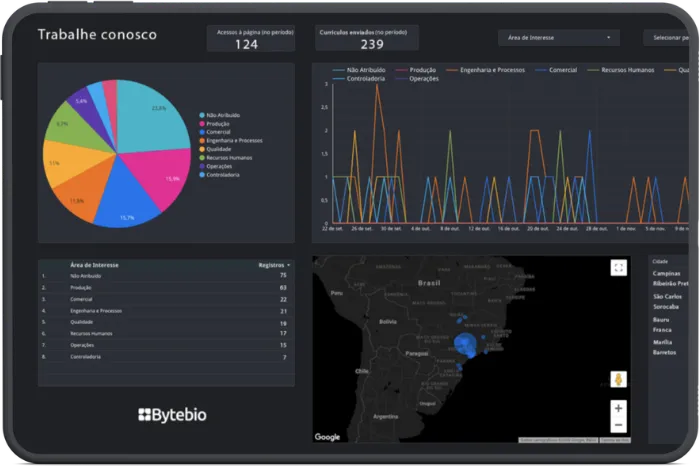Click the Bytebio logo
The width and height of the screenshot is (700, 466).
[x=172, y=415]
